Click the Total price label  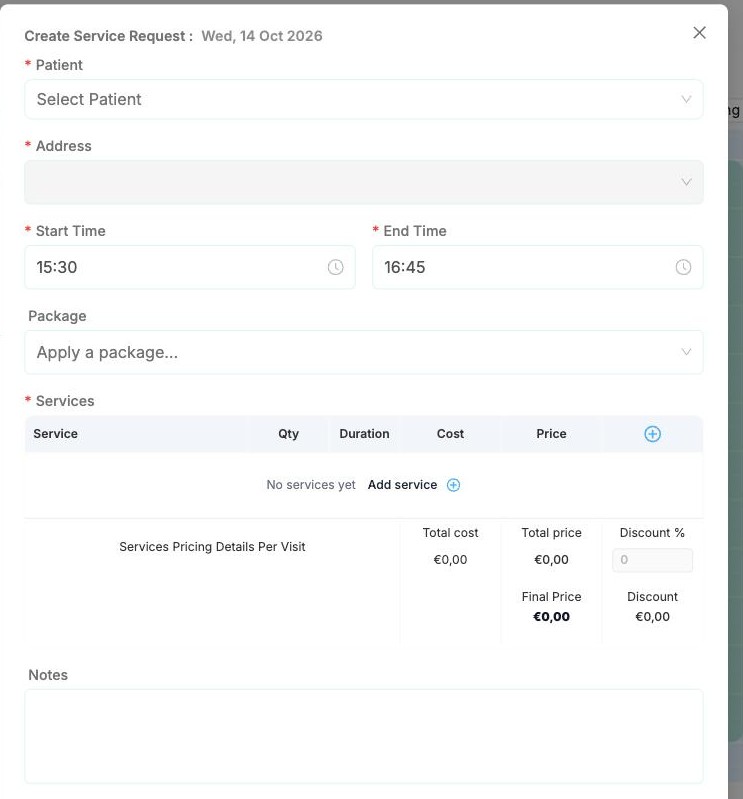pos(551,533)
